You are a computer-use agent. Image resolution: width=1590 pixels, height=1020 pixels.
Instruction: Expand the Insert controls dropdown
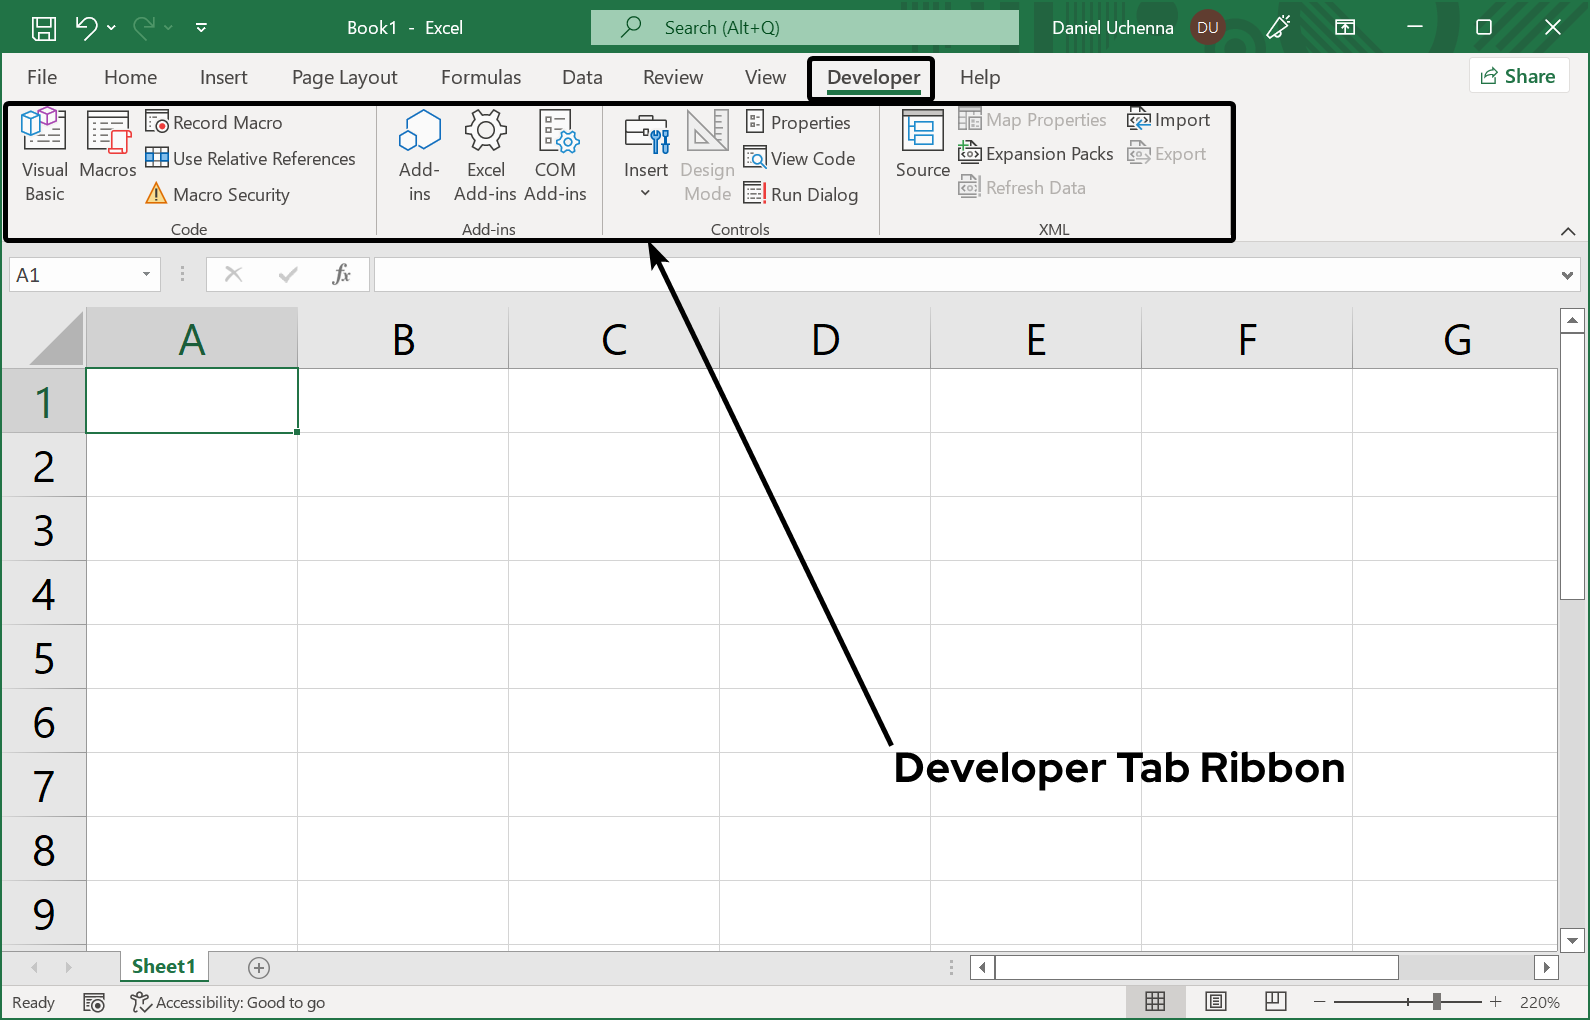click(x=646, y=193)
